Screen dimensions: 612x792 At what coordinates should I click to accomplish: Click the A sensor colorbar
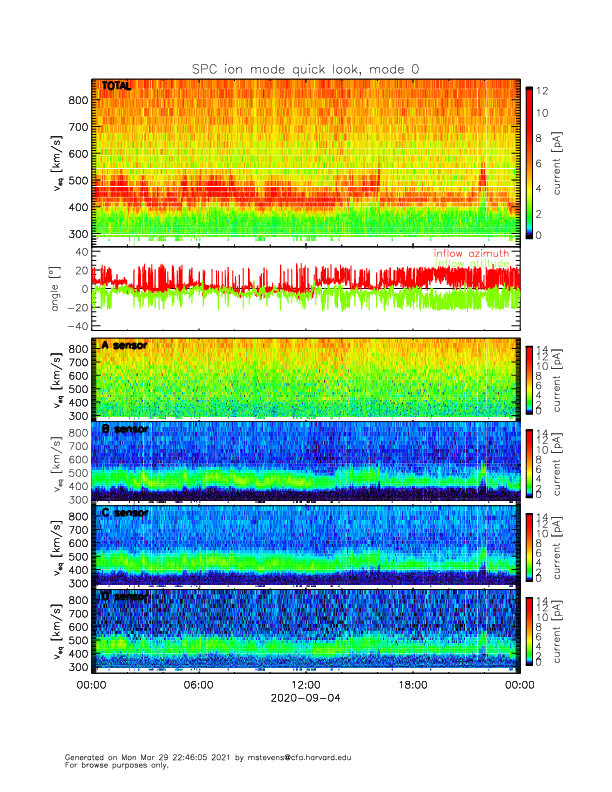coord(529,378)
